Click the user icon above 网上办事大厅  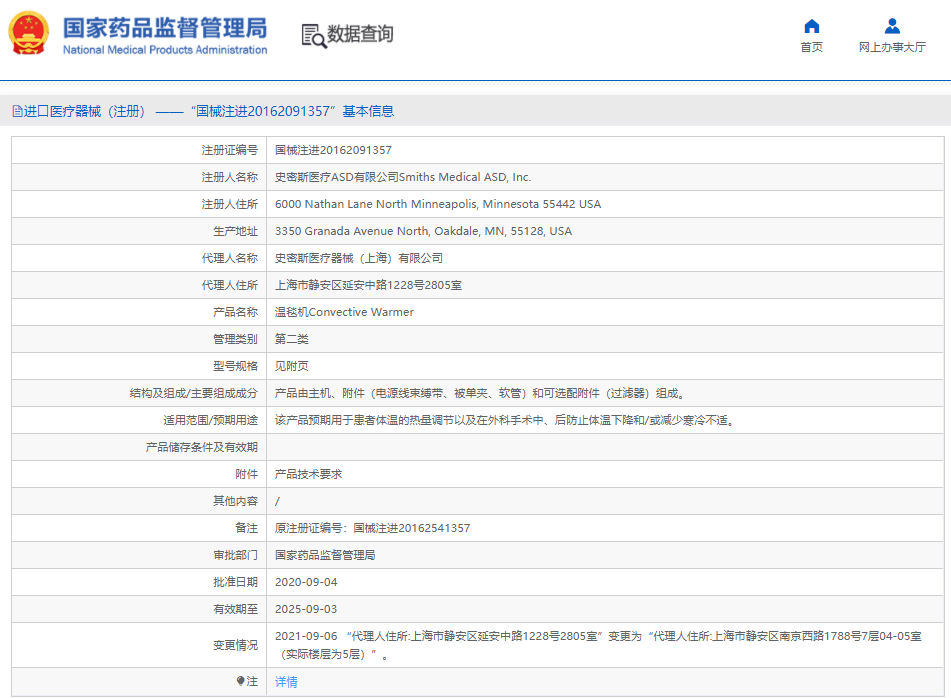pos(892,26)
